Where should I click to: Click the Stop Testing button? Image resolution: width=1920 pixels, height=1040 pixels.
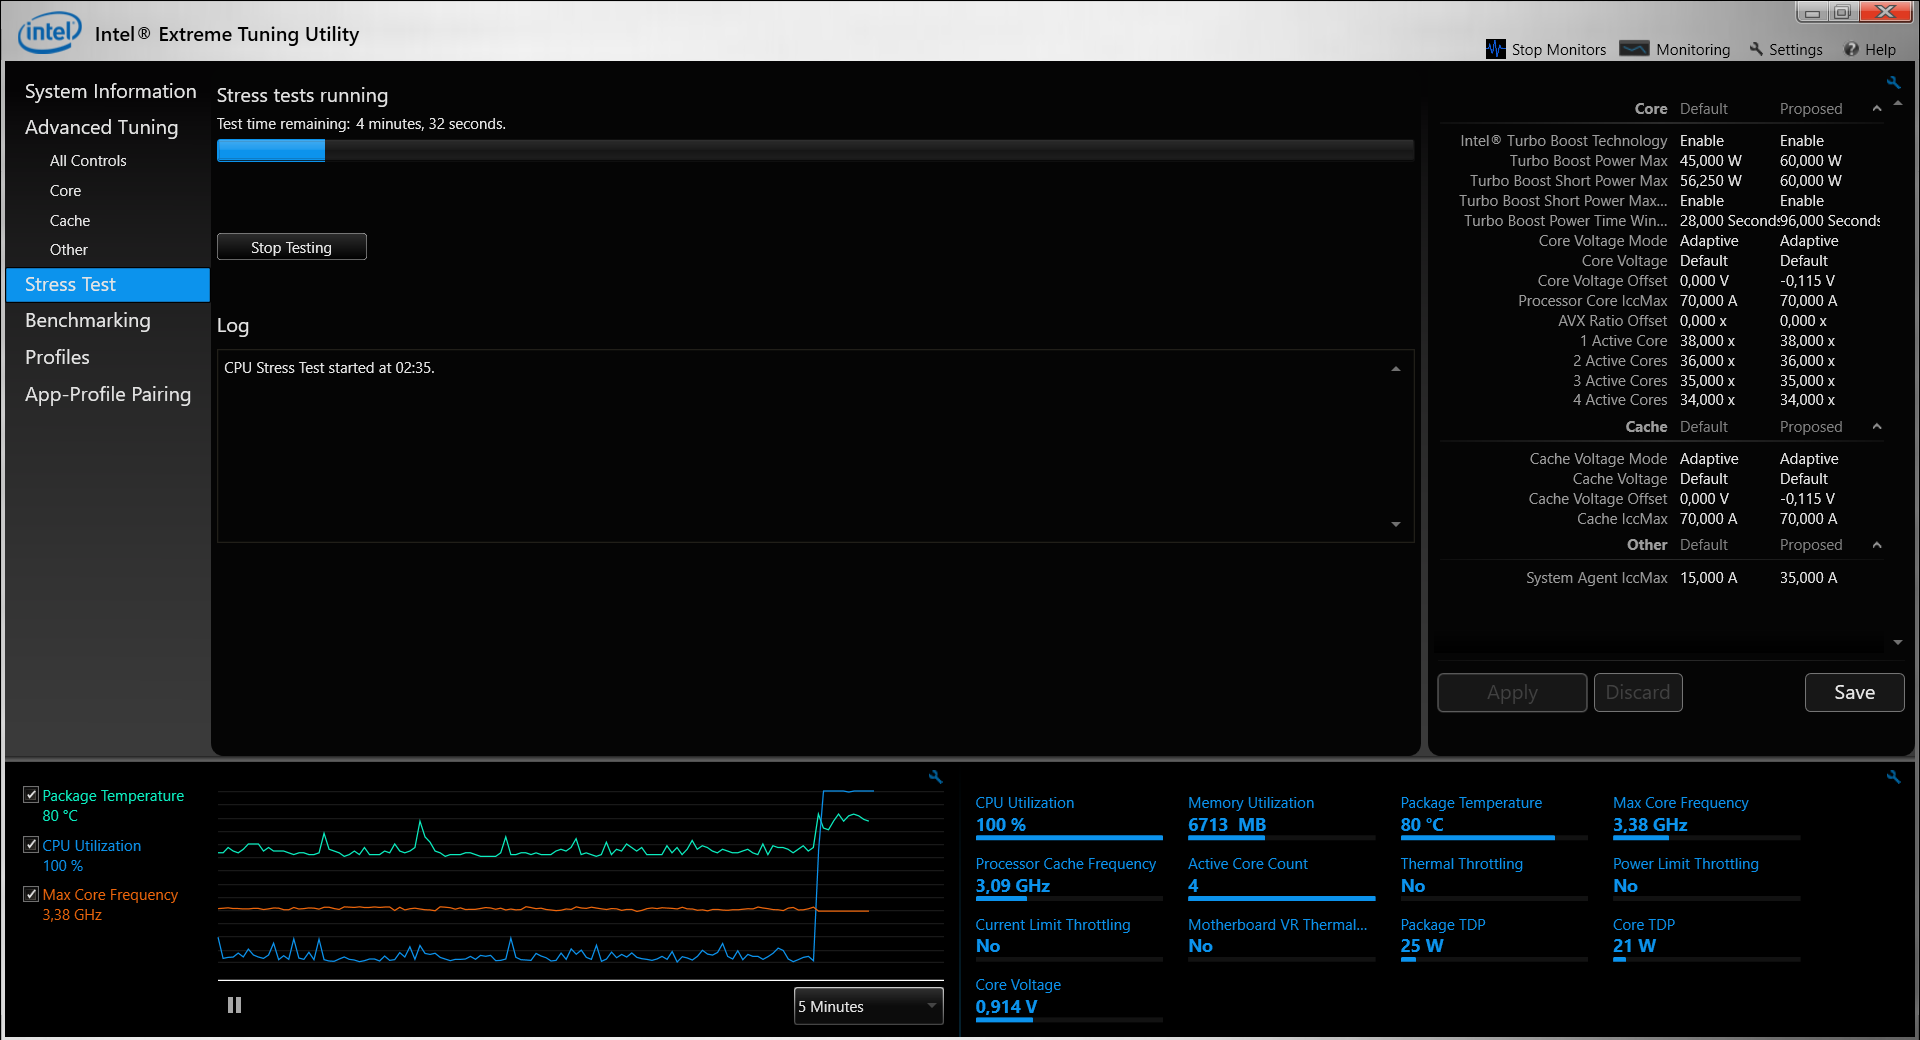pos(291,247)
